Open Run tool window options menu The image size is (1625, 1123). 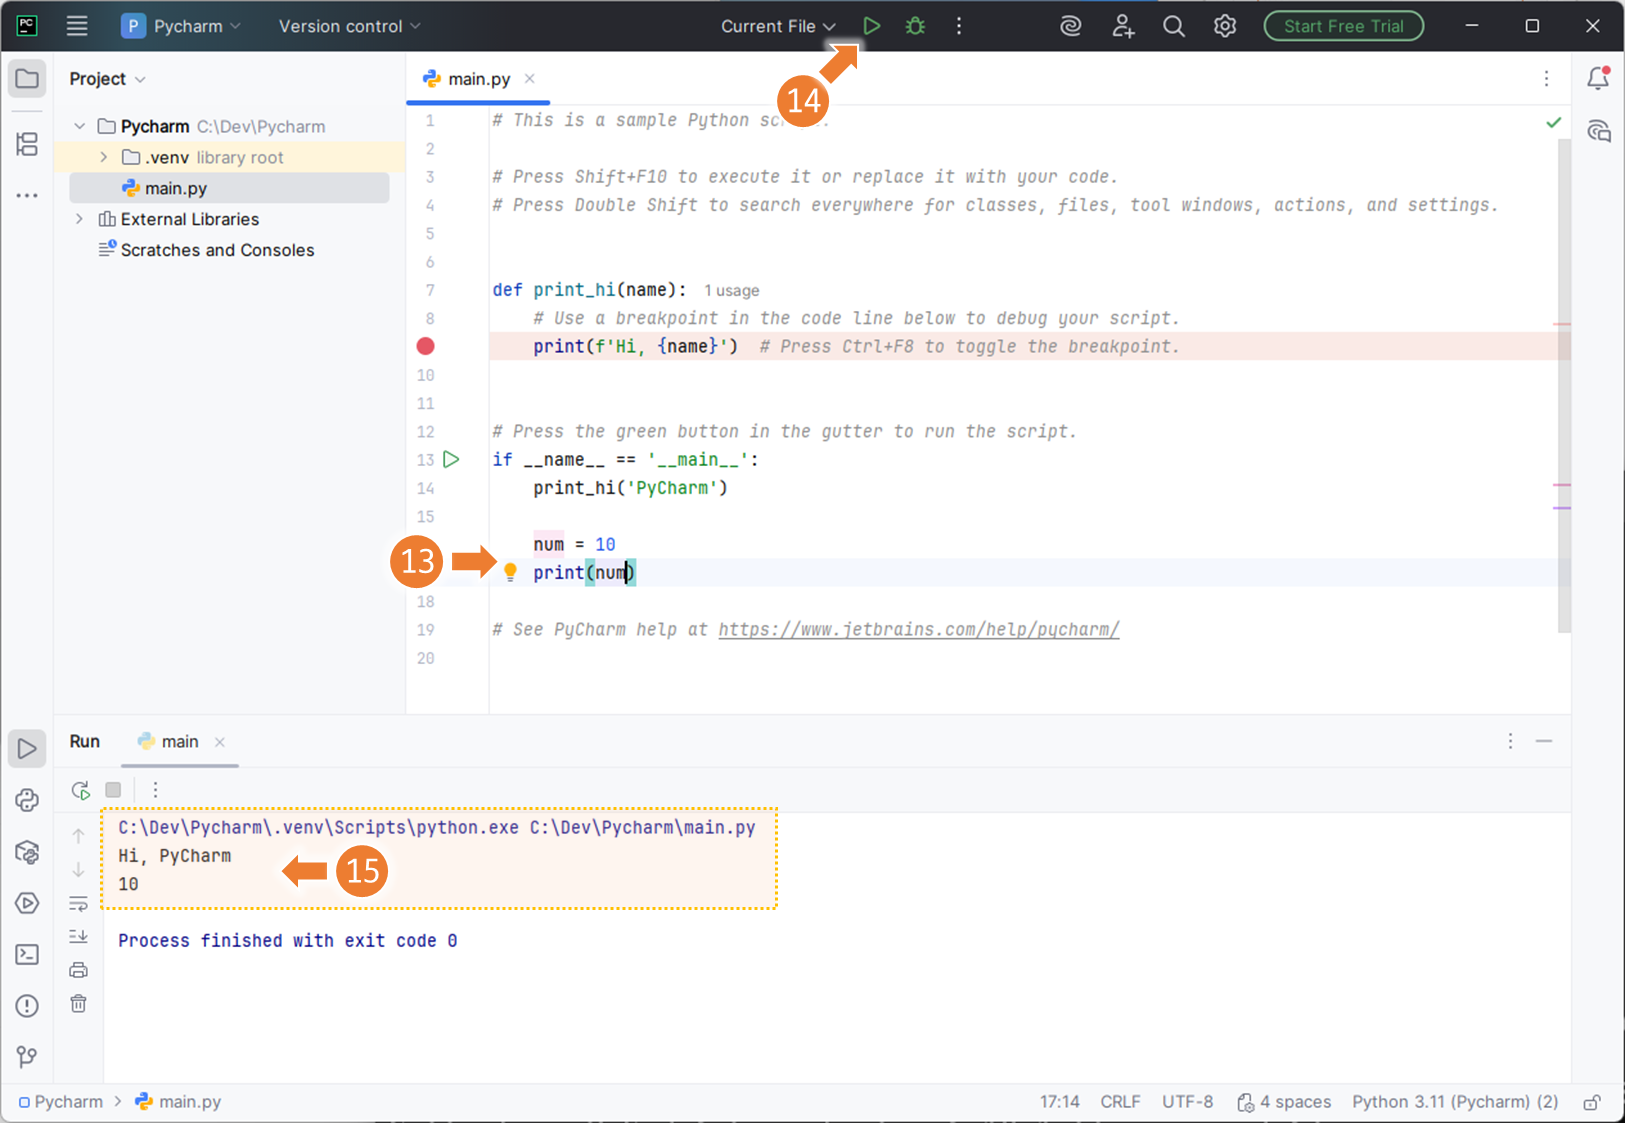(x=1510, y=741)
